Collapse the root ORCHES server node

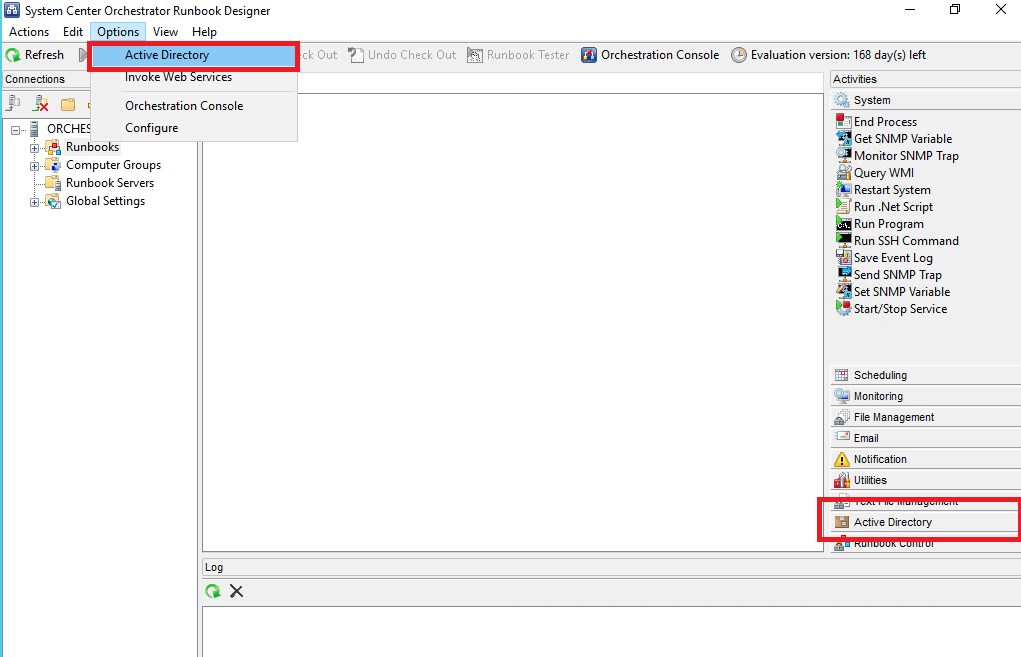coord(16,129)
